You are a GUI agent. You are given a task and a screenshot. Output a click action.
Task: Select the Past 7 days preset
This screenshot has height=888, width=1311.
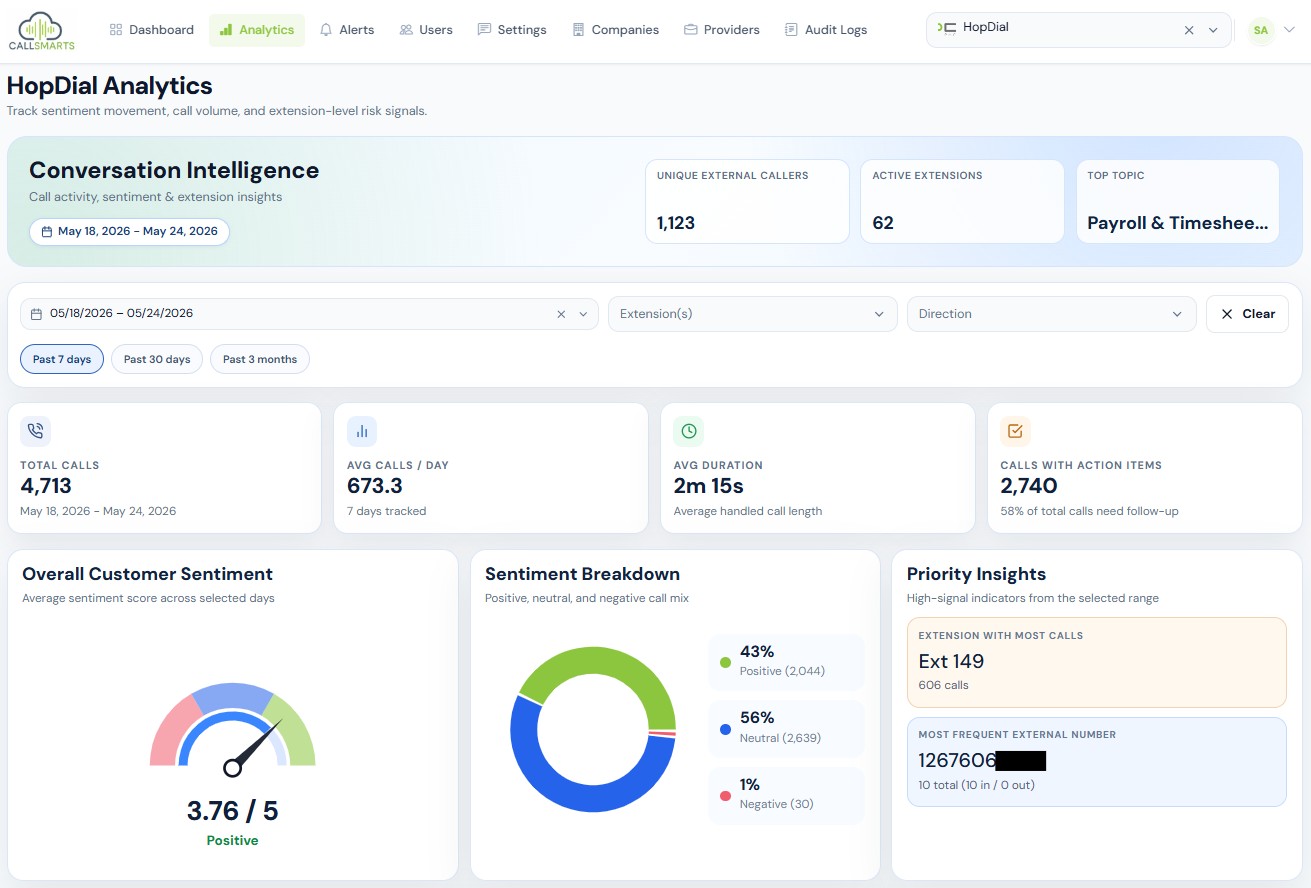(62, 359)
